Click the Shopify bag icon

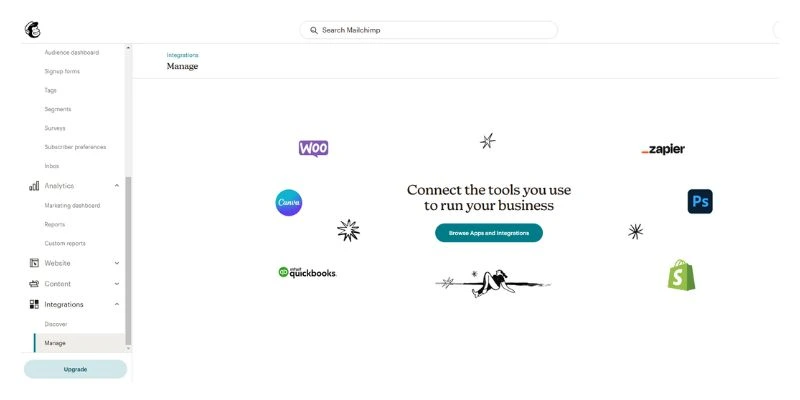pyautogui.click(x=682, y=275)
